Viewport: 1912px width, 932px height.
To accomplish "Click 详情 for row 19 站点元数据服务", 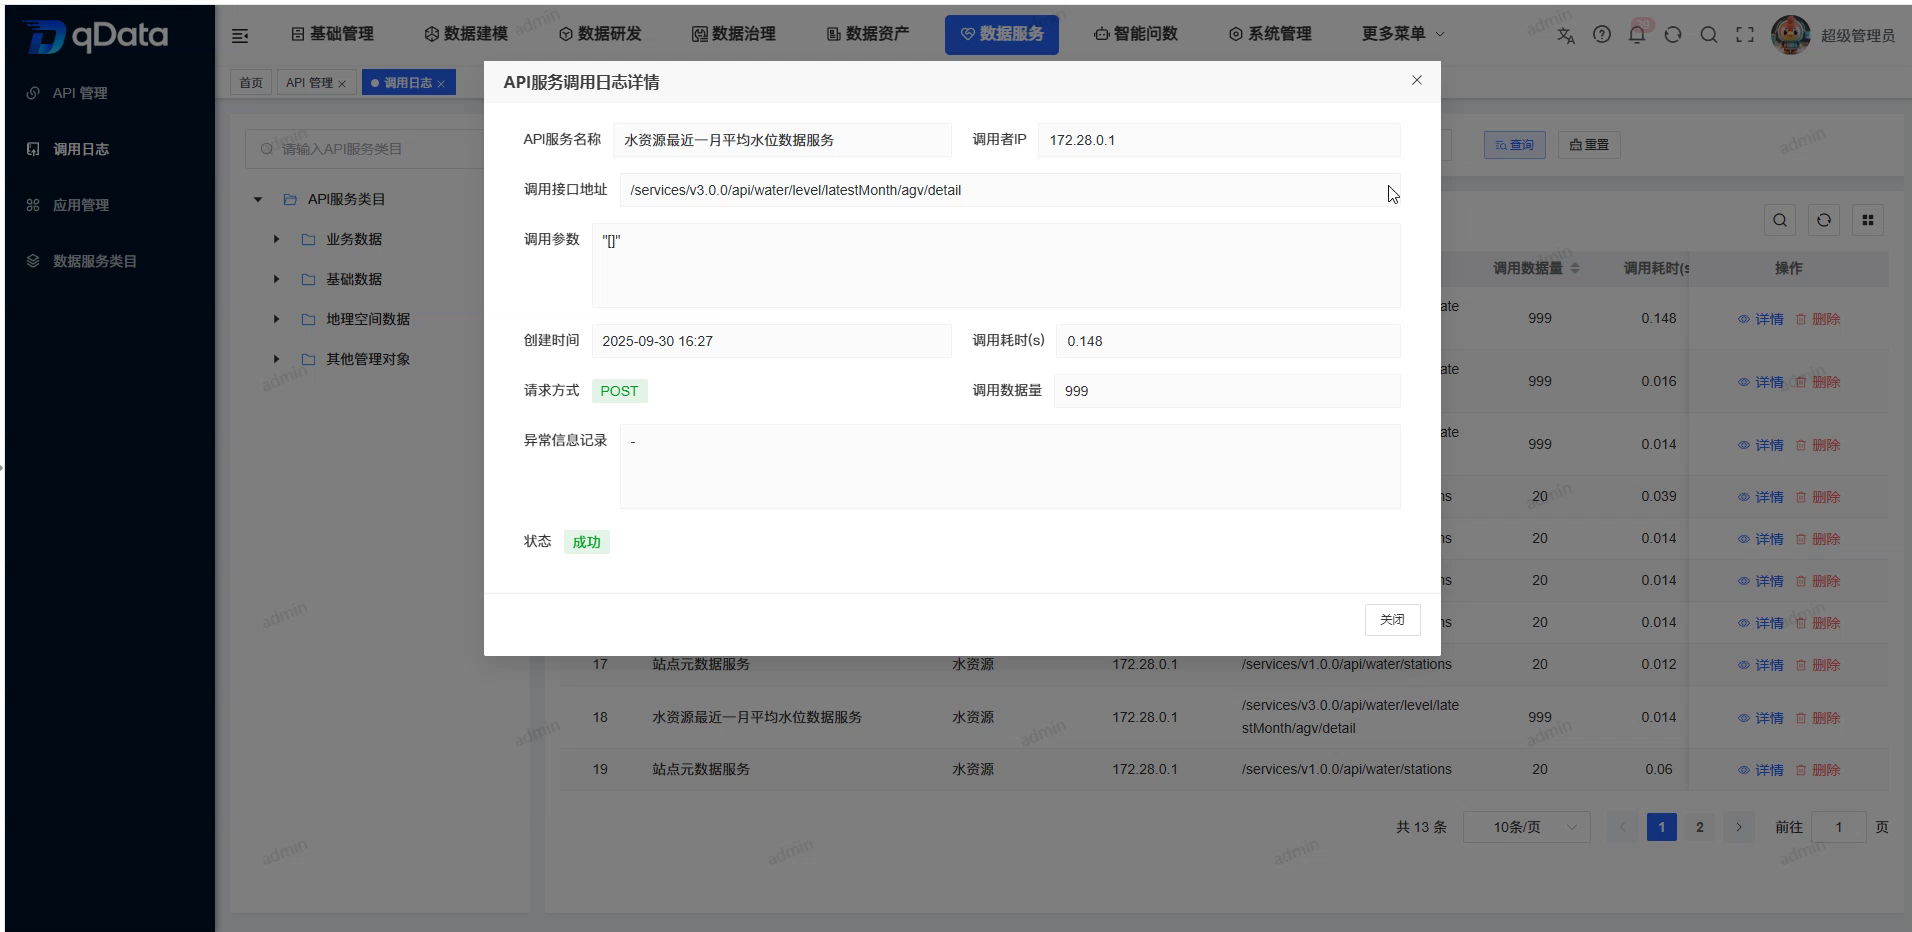I will 1761,770.
